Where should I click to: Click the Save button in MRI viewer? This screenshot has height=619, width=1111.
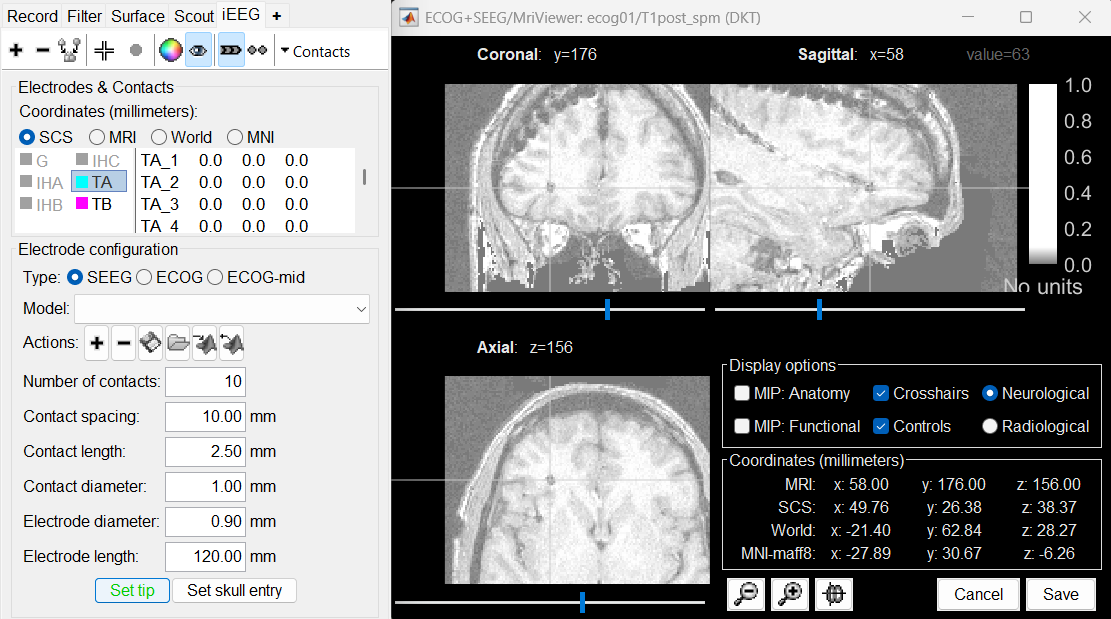[1060, 594]
